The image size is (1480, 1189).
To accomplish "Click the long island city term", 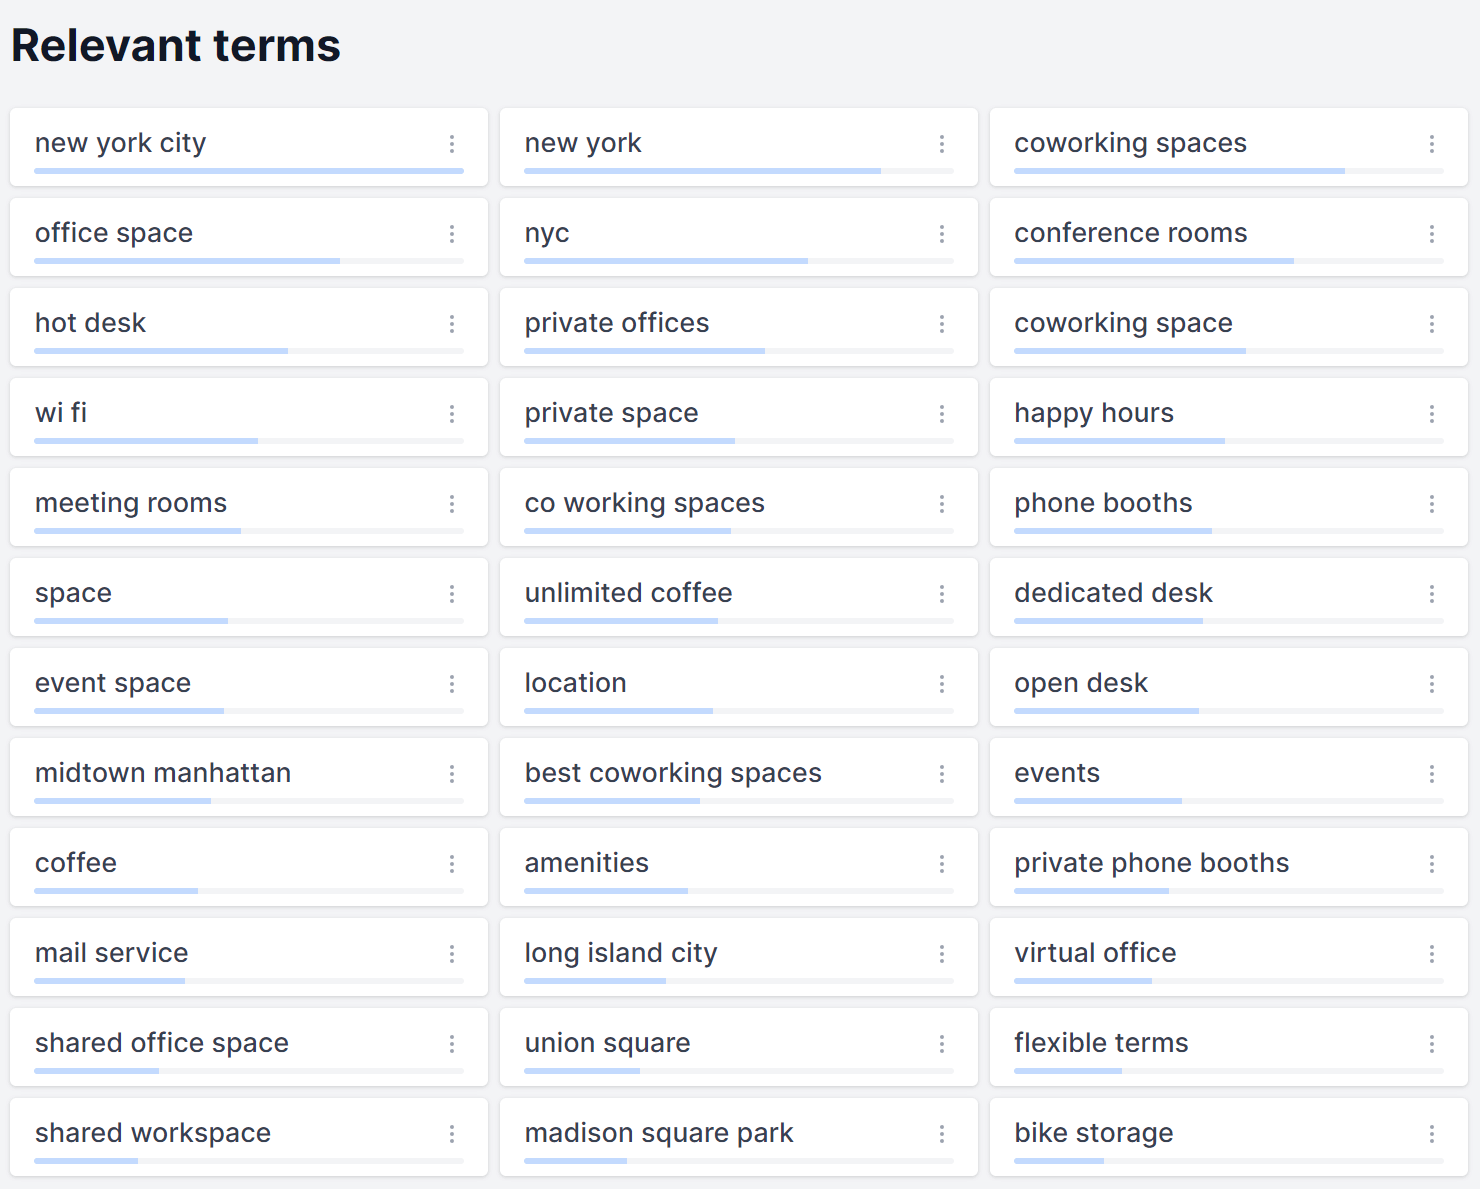I will click(x=620, y=953).
